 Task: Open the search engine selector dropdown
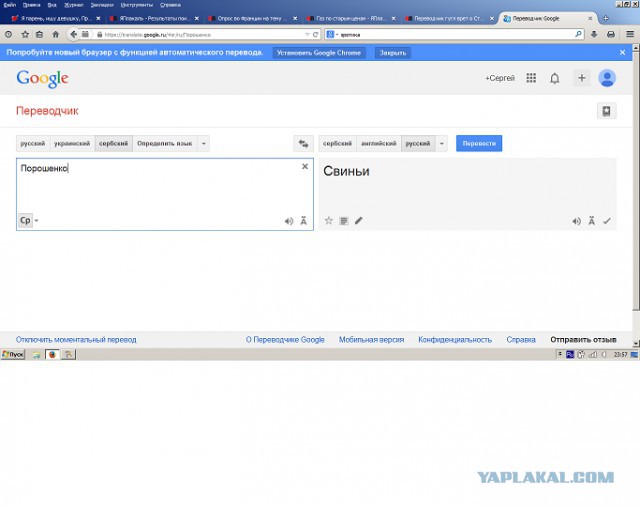point(332,35)
